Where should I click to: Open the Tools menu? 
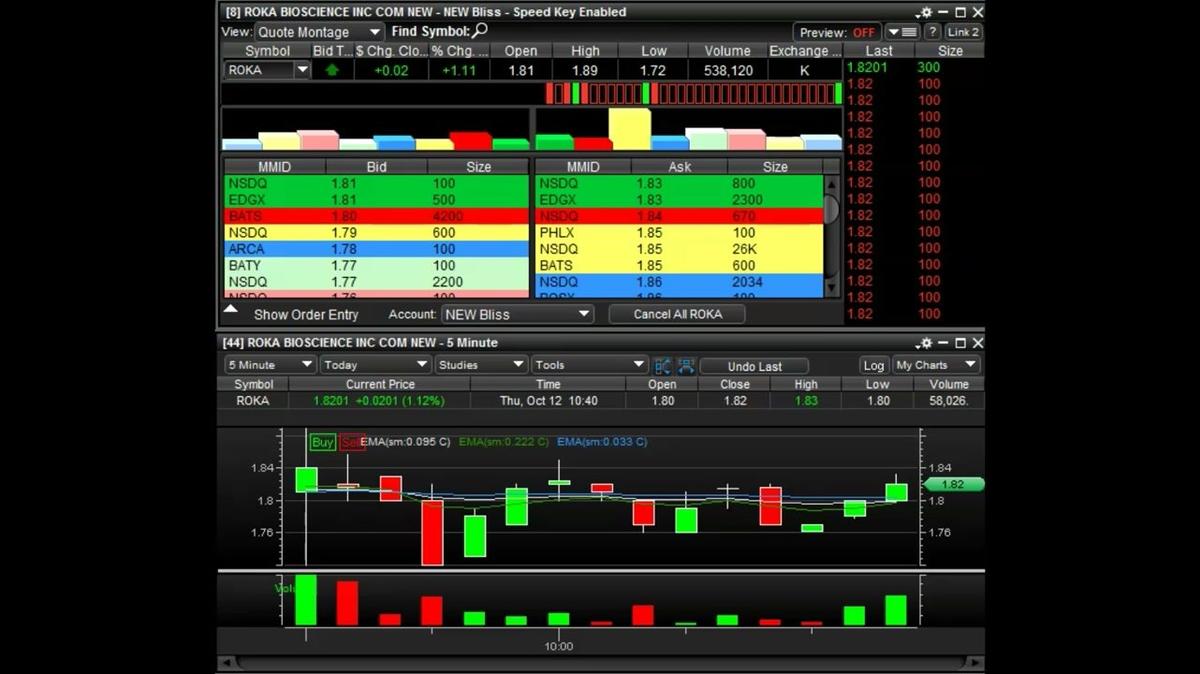[x=589, y=365]
